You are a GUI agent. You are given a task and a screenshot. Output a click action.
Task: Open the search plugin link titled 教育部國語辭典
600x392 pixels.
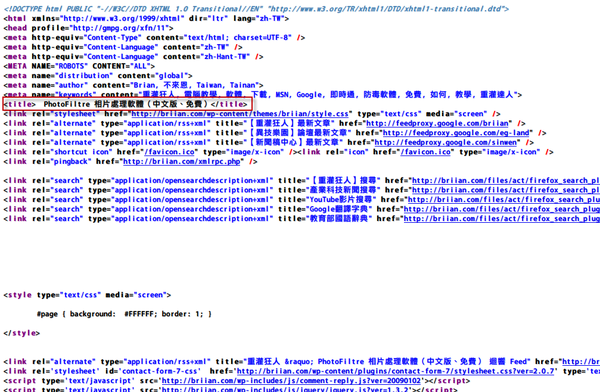(x=502, y=219)
